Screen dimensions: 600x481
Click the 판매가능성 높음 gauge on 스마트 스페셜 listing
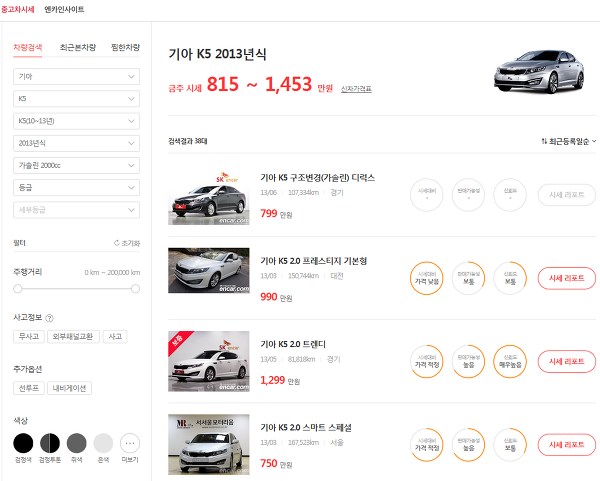click(468, 445)
